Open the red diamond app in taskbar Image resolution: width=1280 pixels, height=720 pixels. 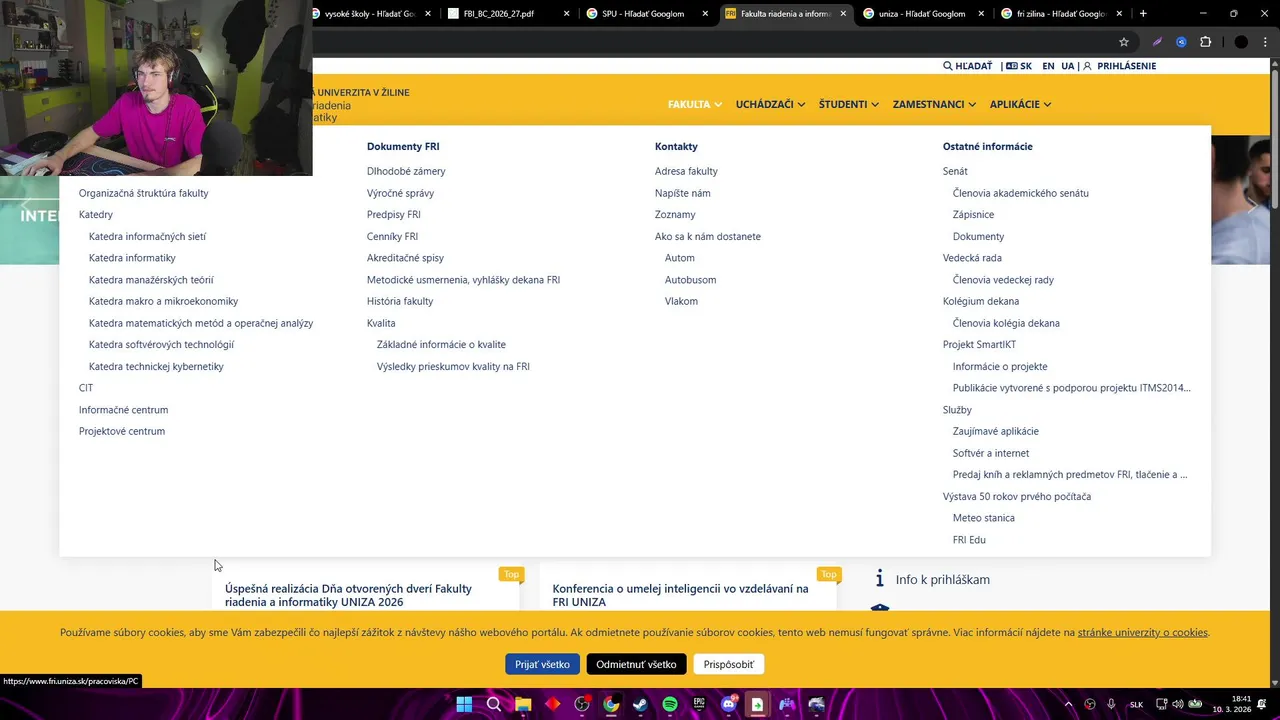point(553,704)
